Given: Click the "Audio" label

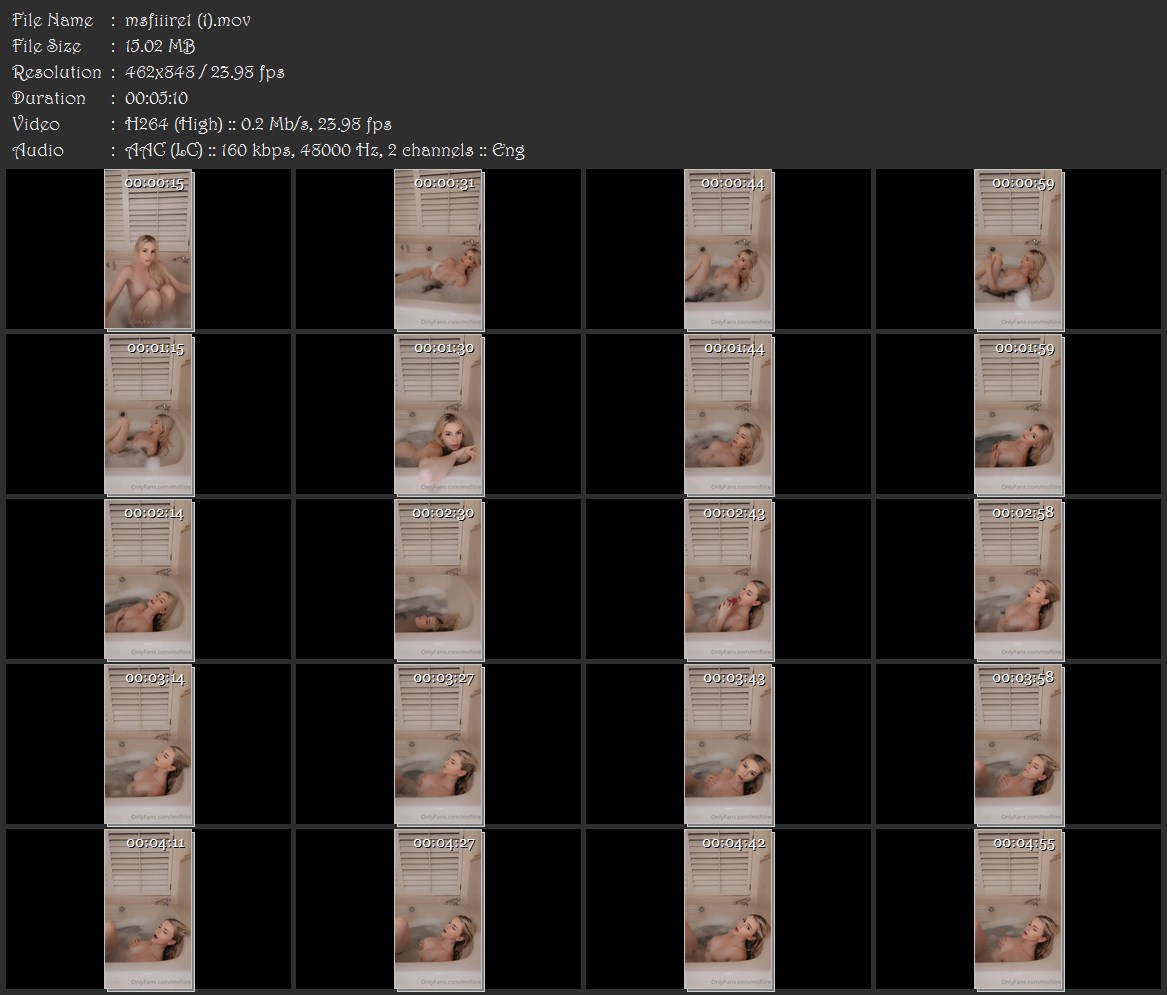Looking at the screenshot, I should 38,150.
